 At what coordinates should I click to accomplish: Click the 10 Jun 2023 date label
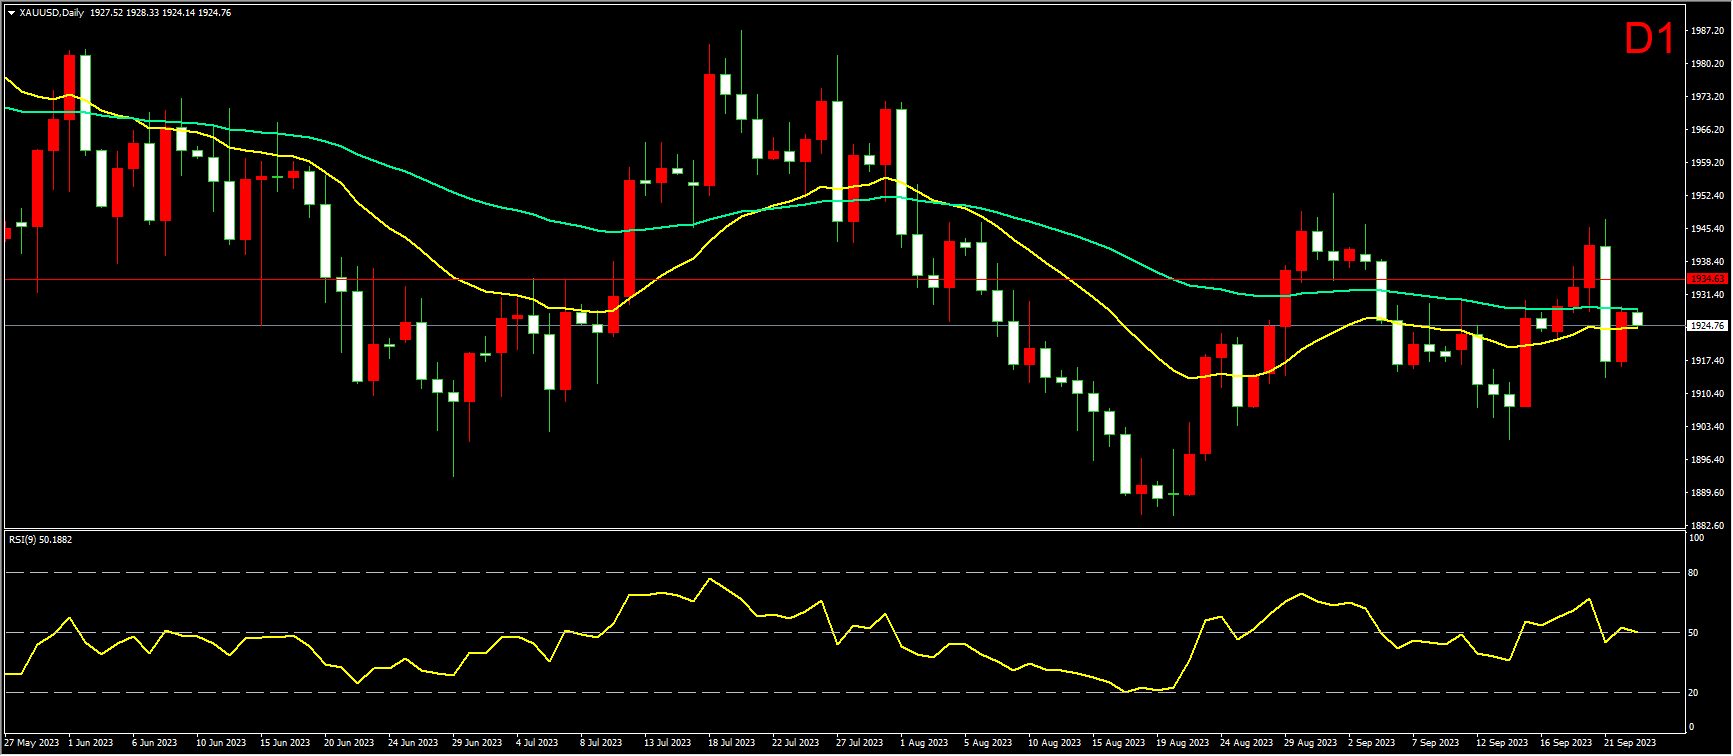point(221,743)
